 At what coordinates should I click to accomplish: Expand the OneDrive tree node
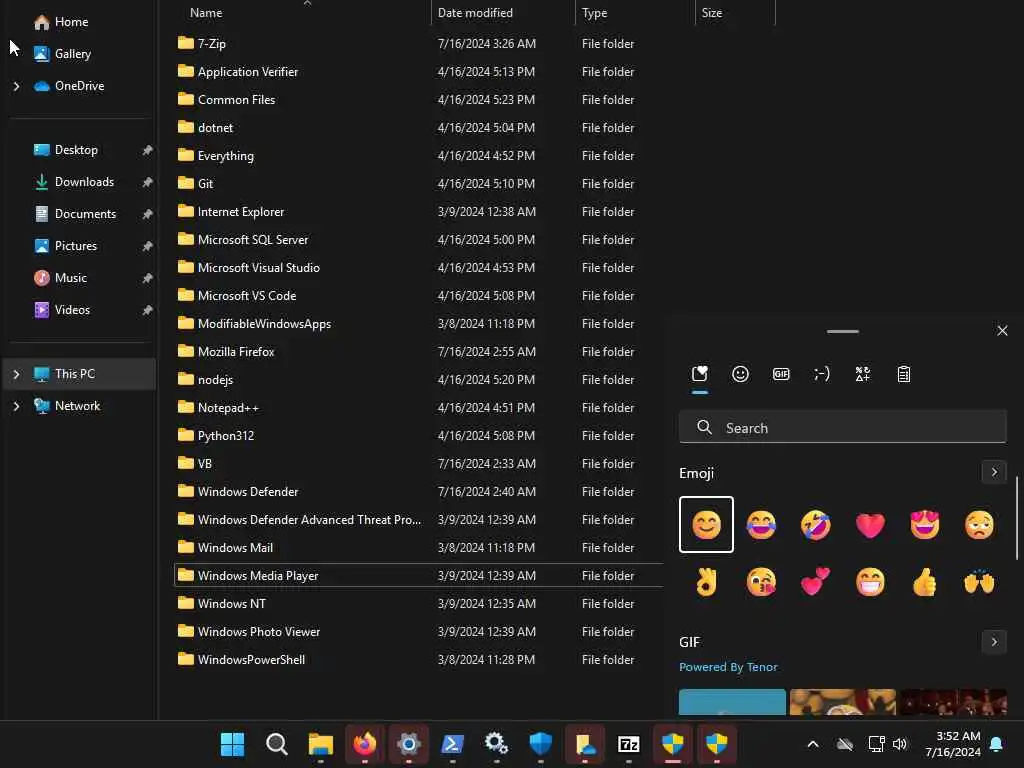coord(16,86)
